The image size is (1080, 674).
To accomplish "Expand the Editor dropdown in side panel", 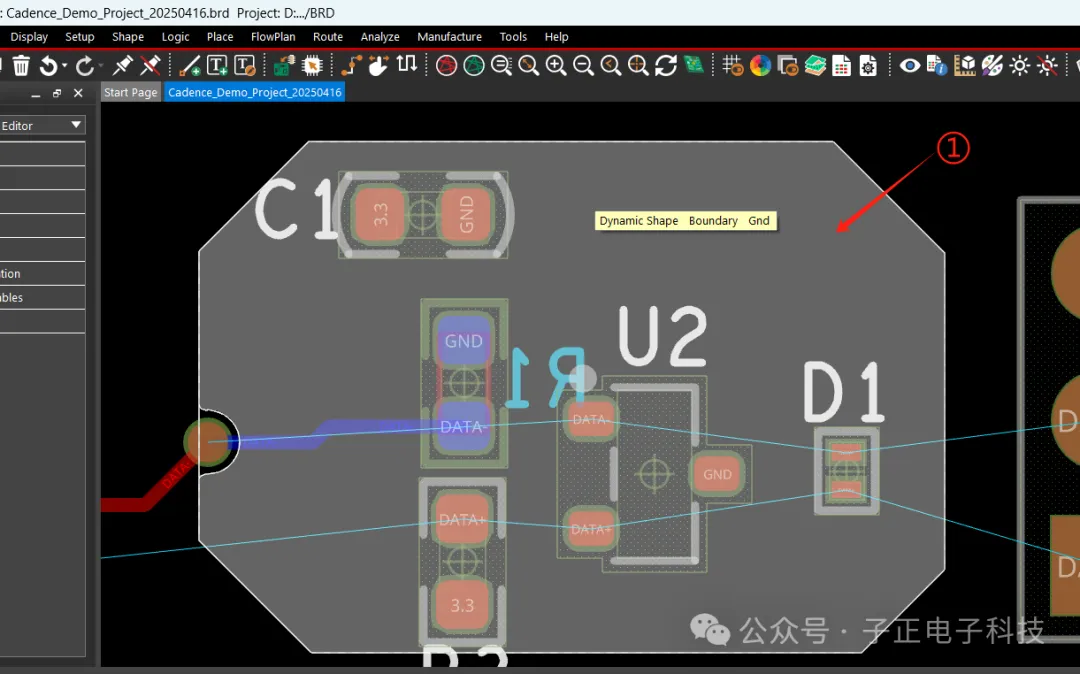I will (x=76, y=125).
